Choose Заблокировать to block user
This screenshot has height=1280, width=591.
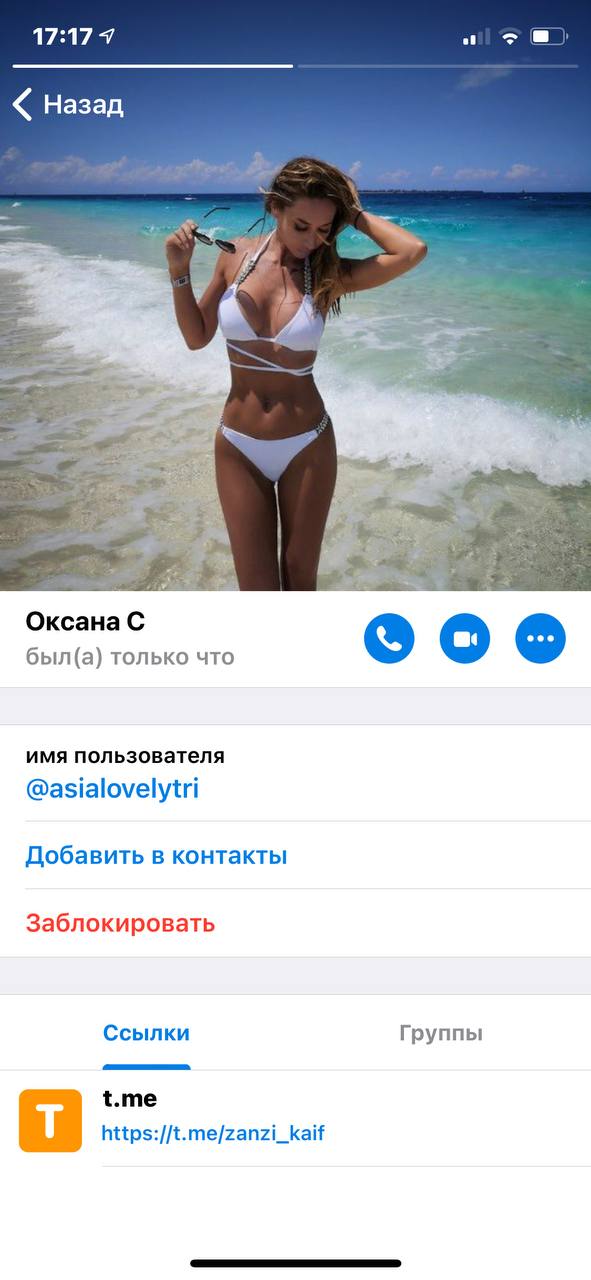120,922
